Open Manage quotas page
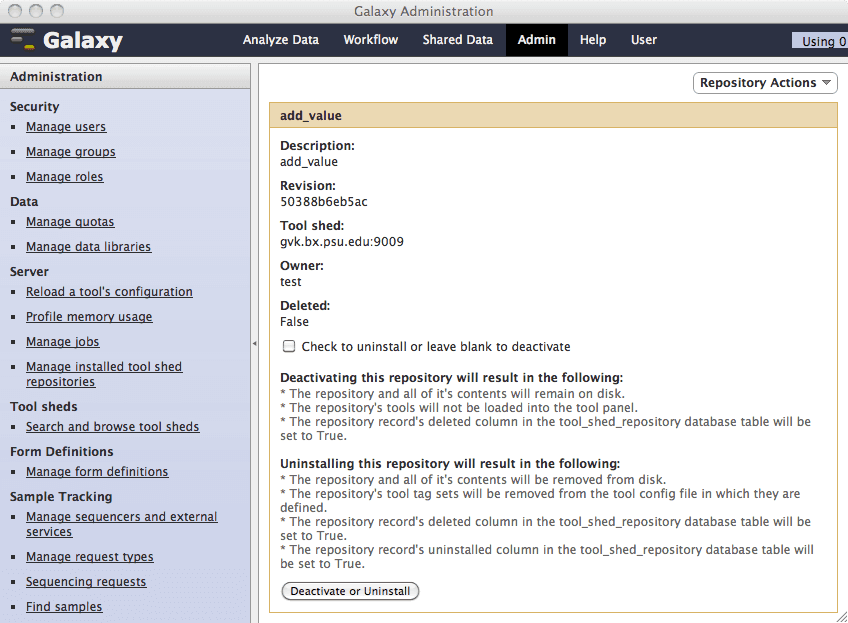The width and height of the screenshot is (848, 623). (x=70, y=222)
